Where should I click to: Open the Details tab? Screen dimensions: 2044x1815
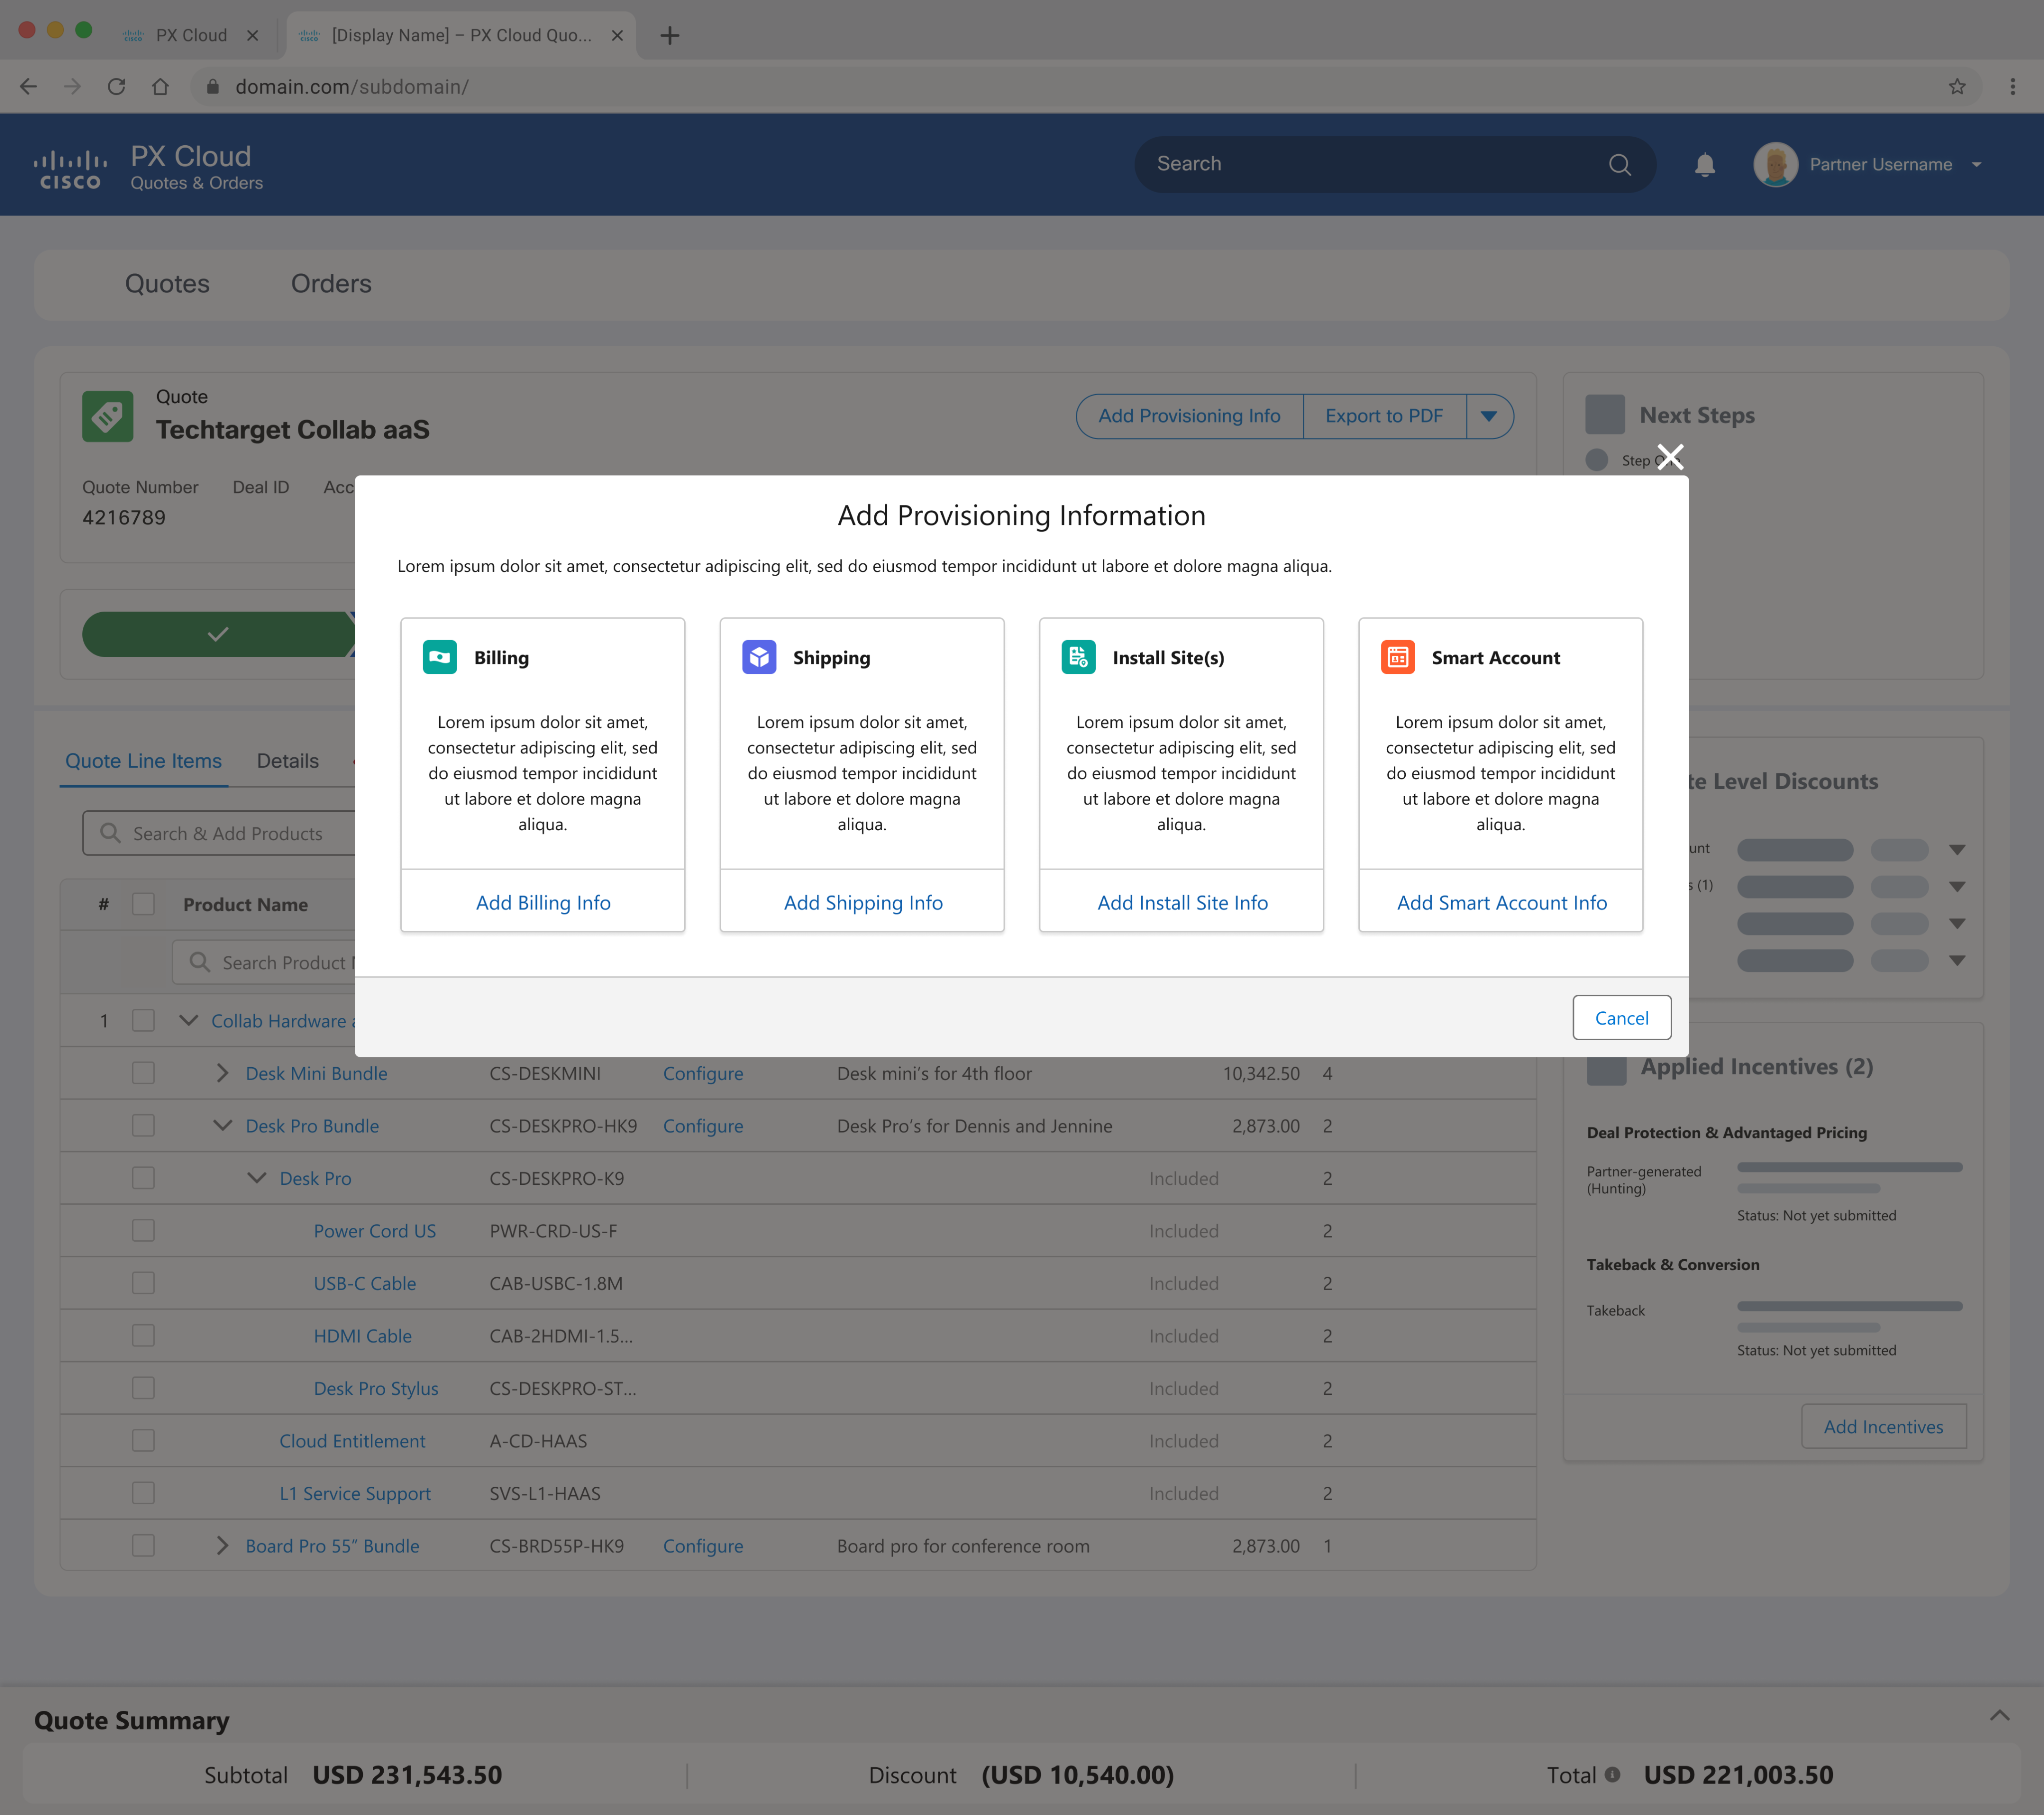point(287,761)
